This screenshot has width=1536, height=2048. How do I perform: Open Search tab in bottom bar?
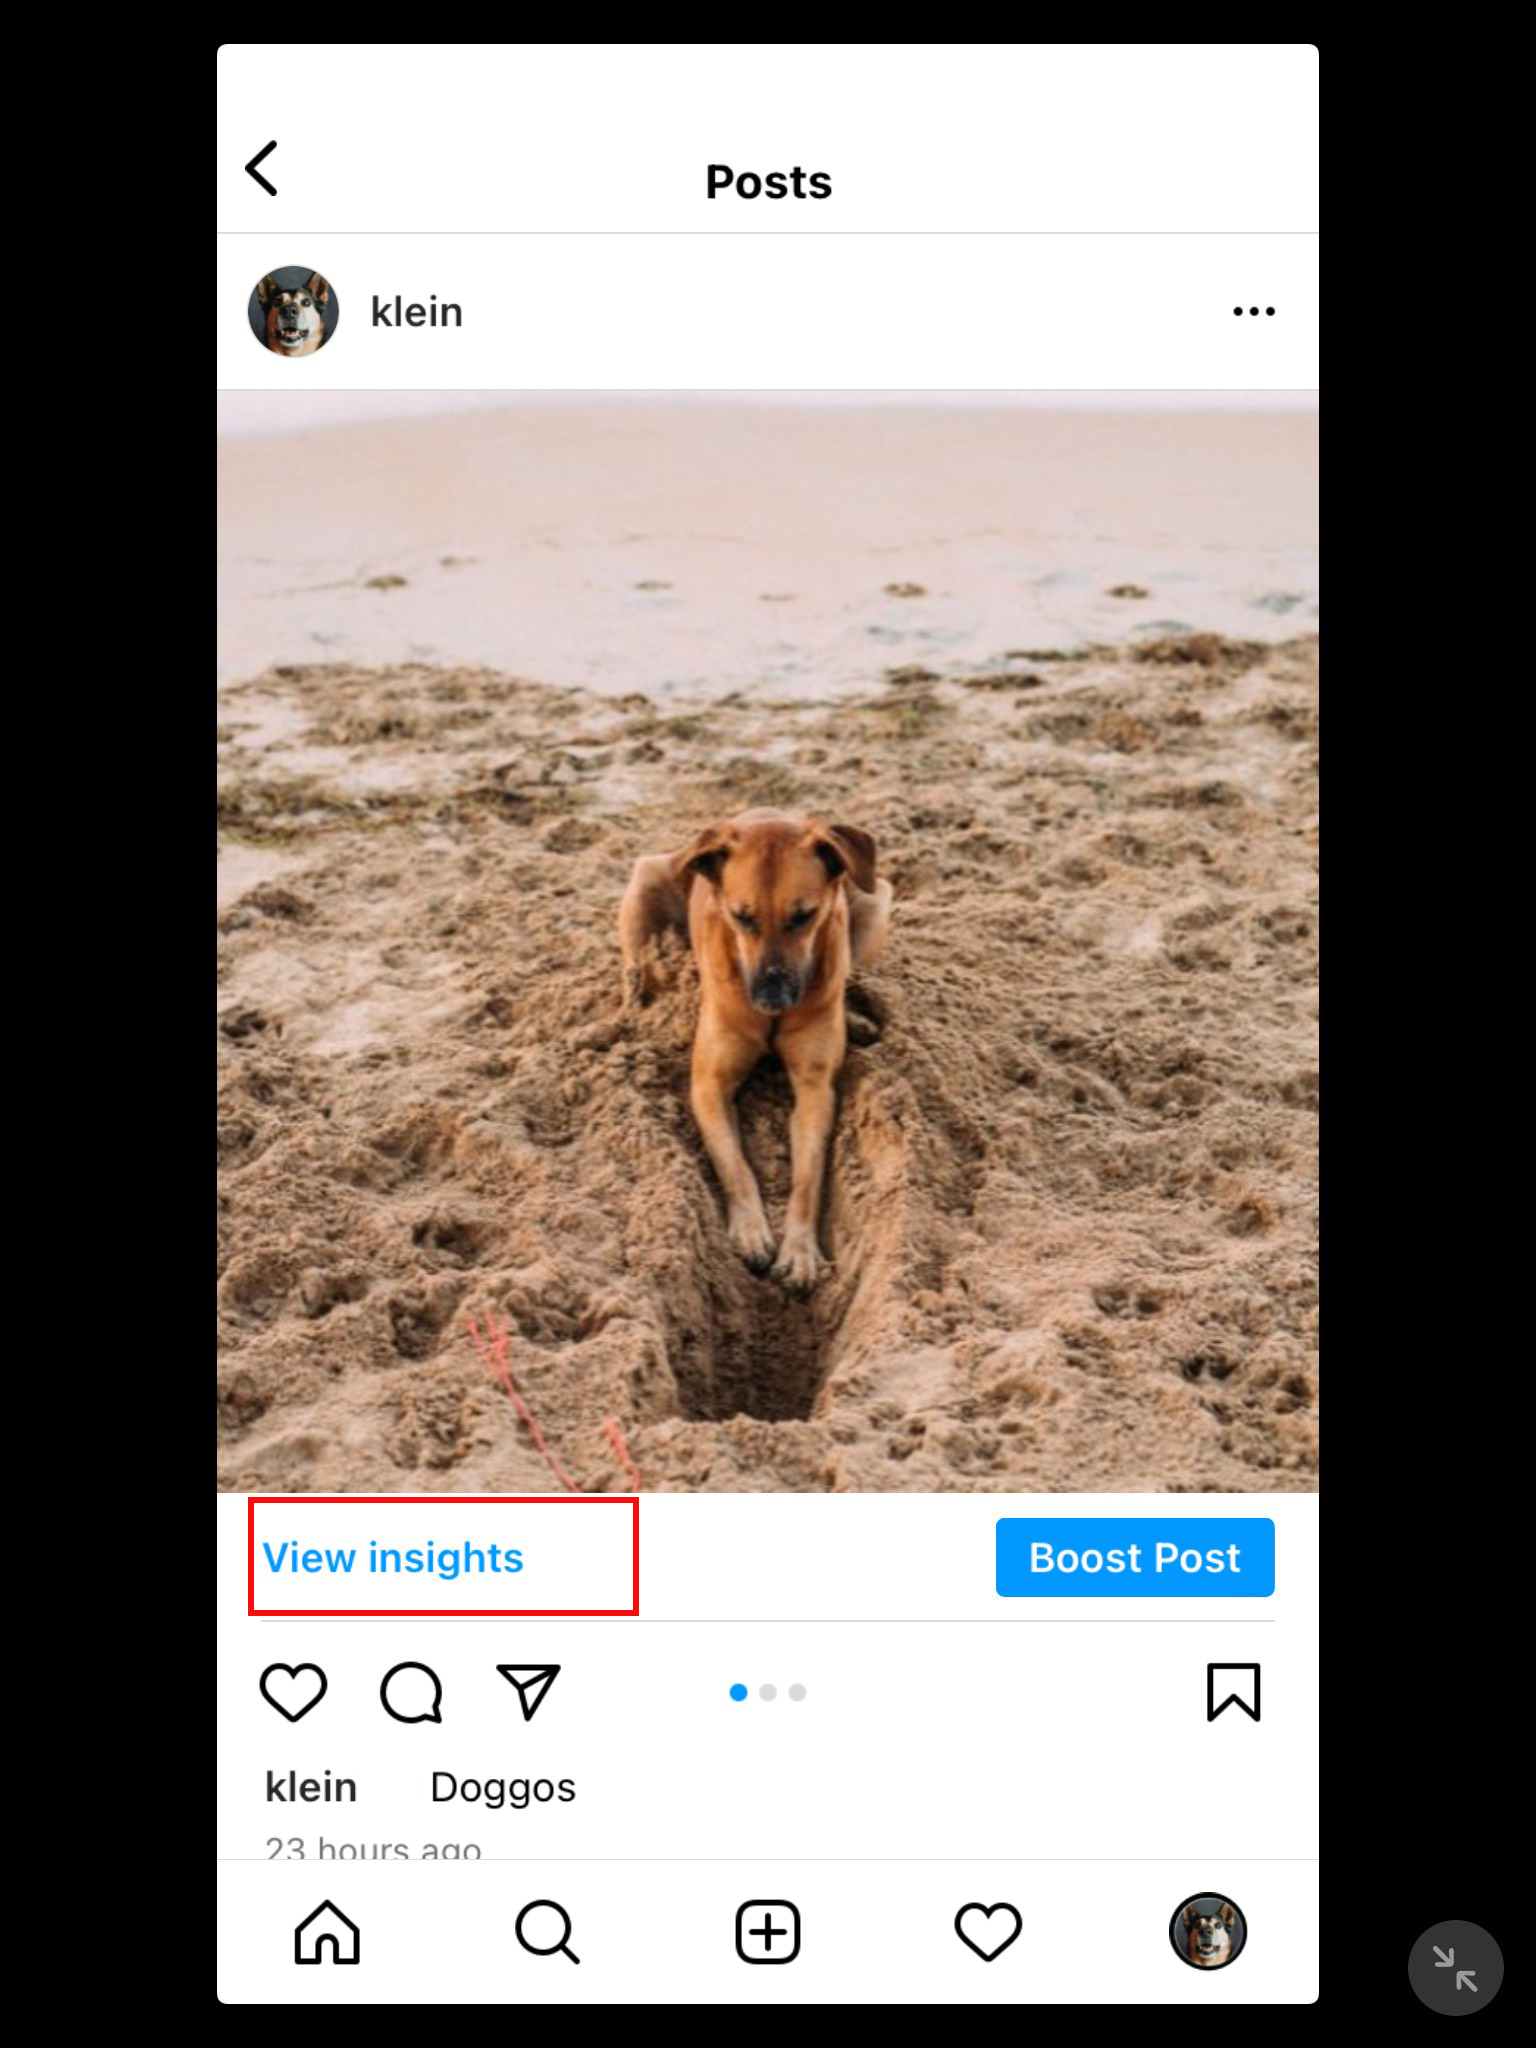tap(547, 1932)
